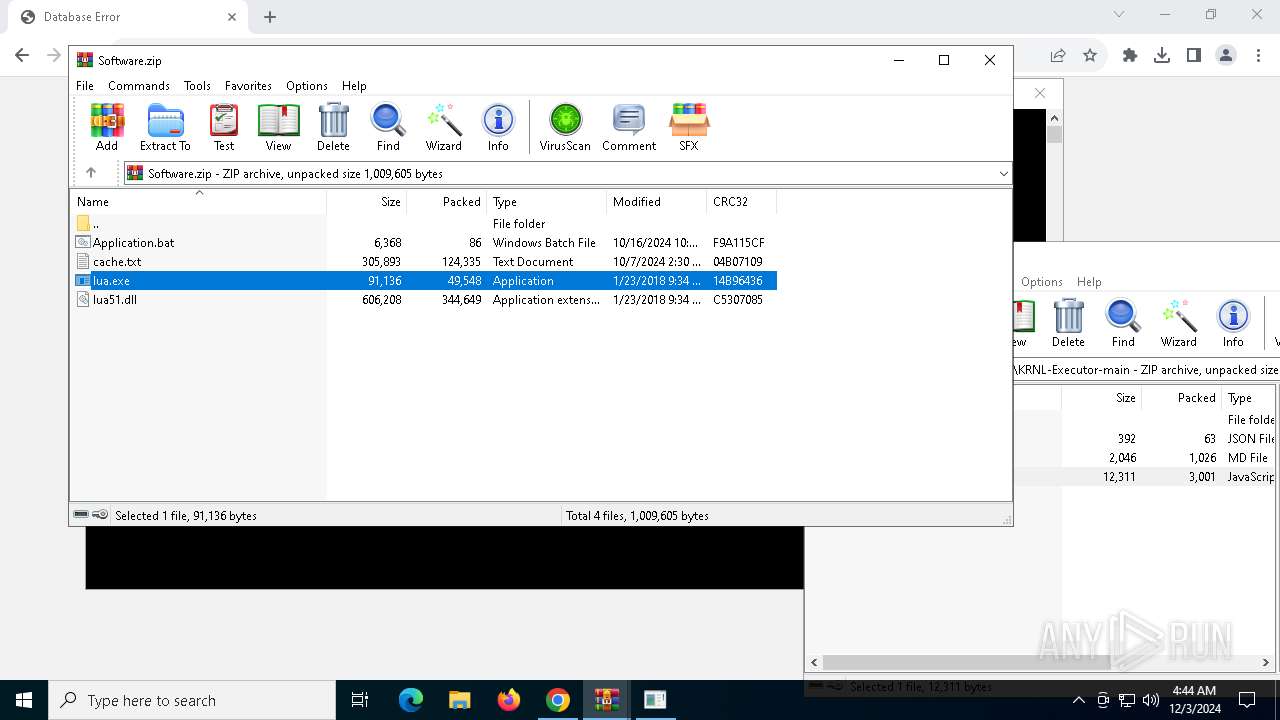The height and width of the screenshot is (720, 1280).
Task: Open the notifications action center
Action: [x=1247, y=700]
